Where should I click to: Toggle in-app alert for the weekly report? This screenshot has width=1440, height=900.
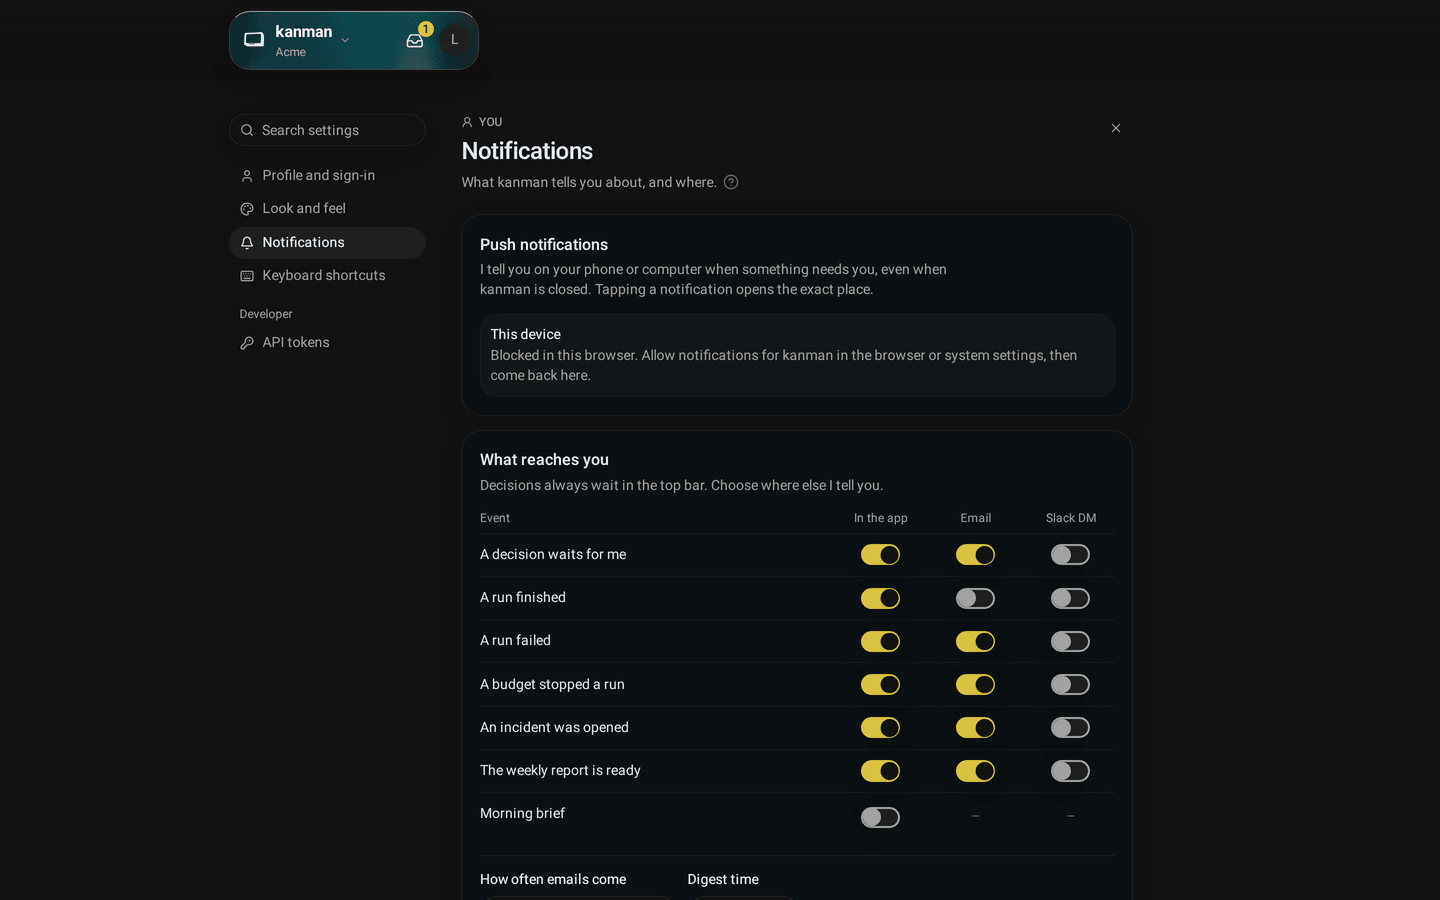coord(880,771)
